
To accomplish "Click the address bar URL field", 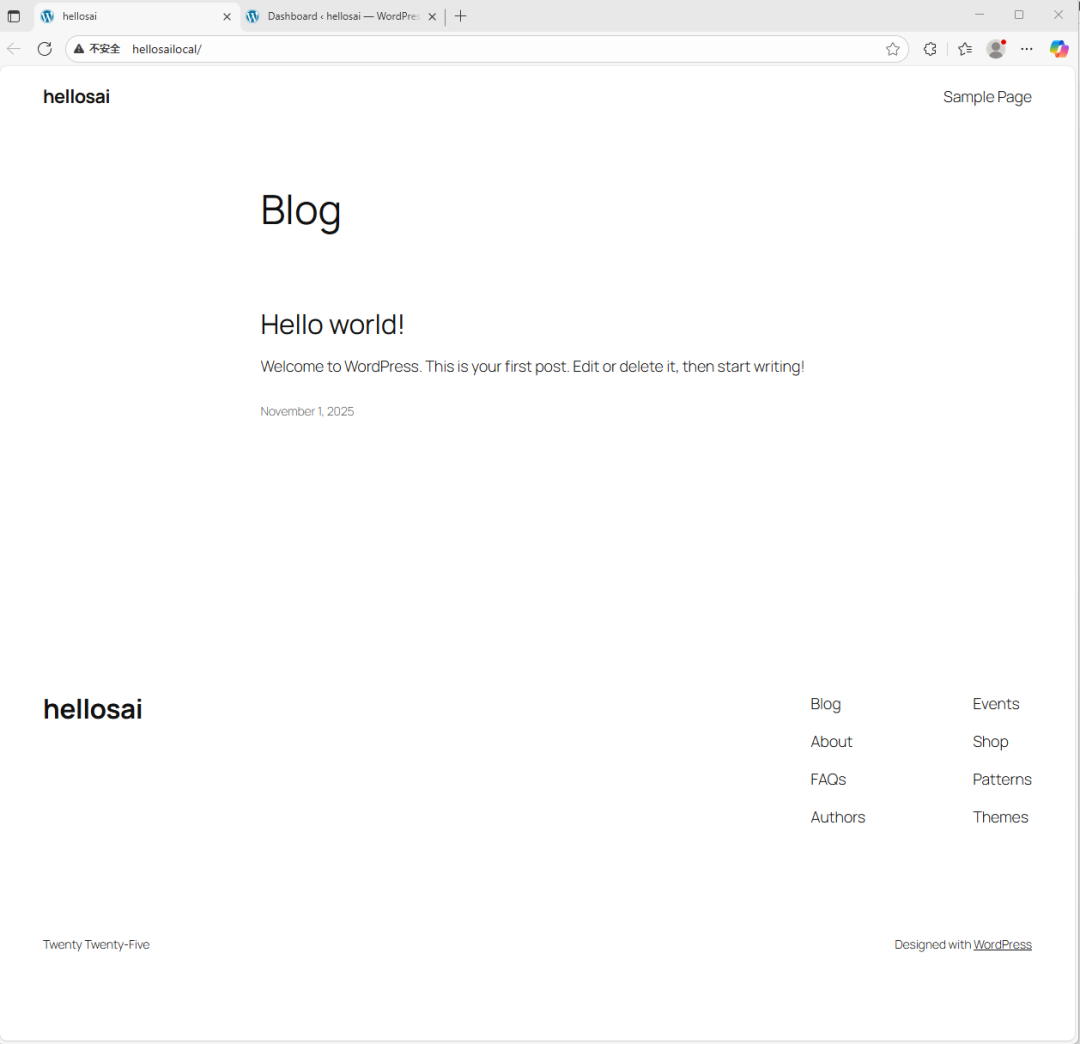I will 500,49.
